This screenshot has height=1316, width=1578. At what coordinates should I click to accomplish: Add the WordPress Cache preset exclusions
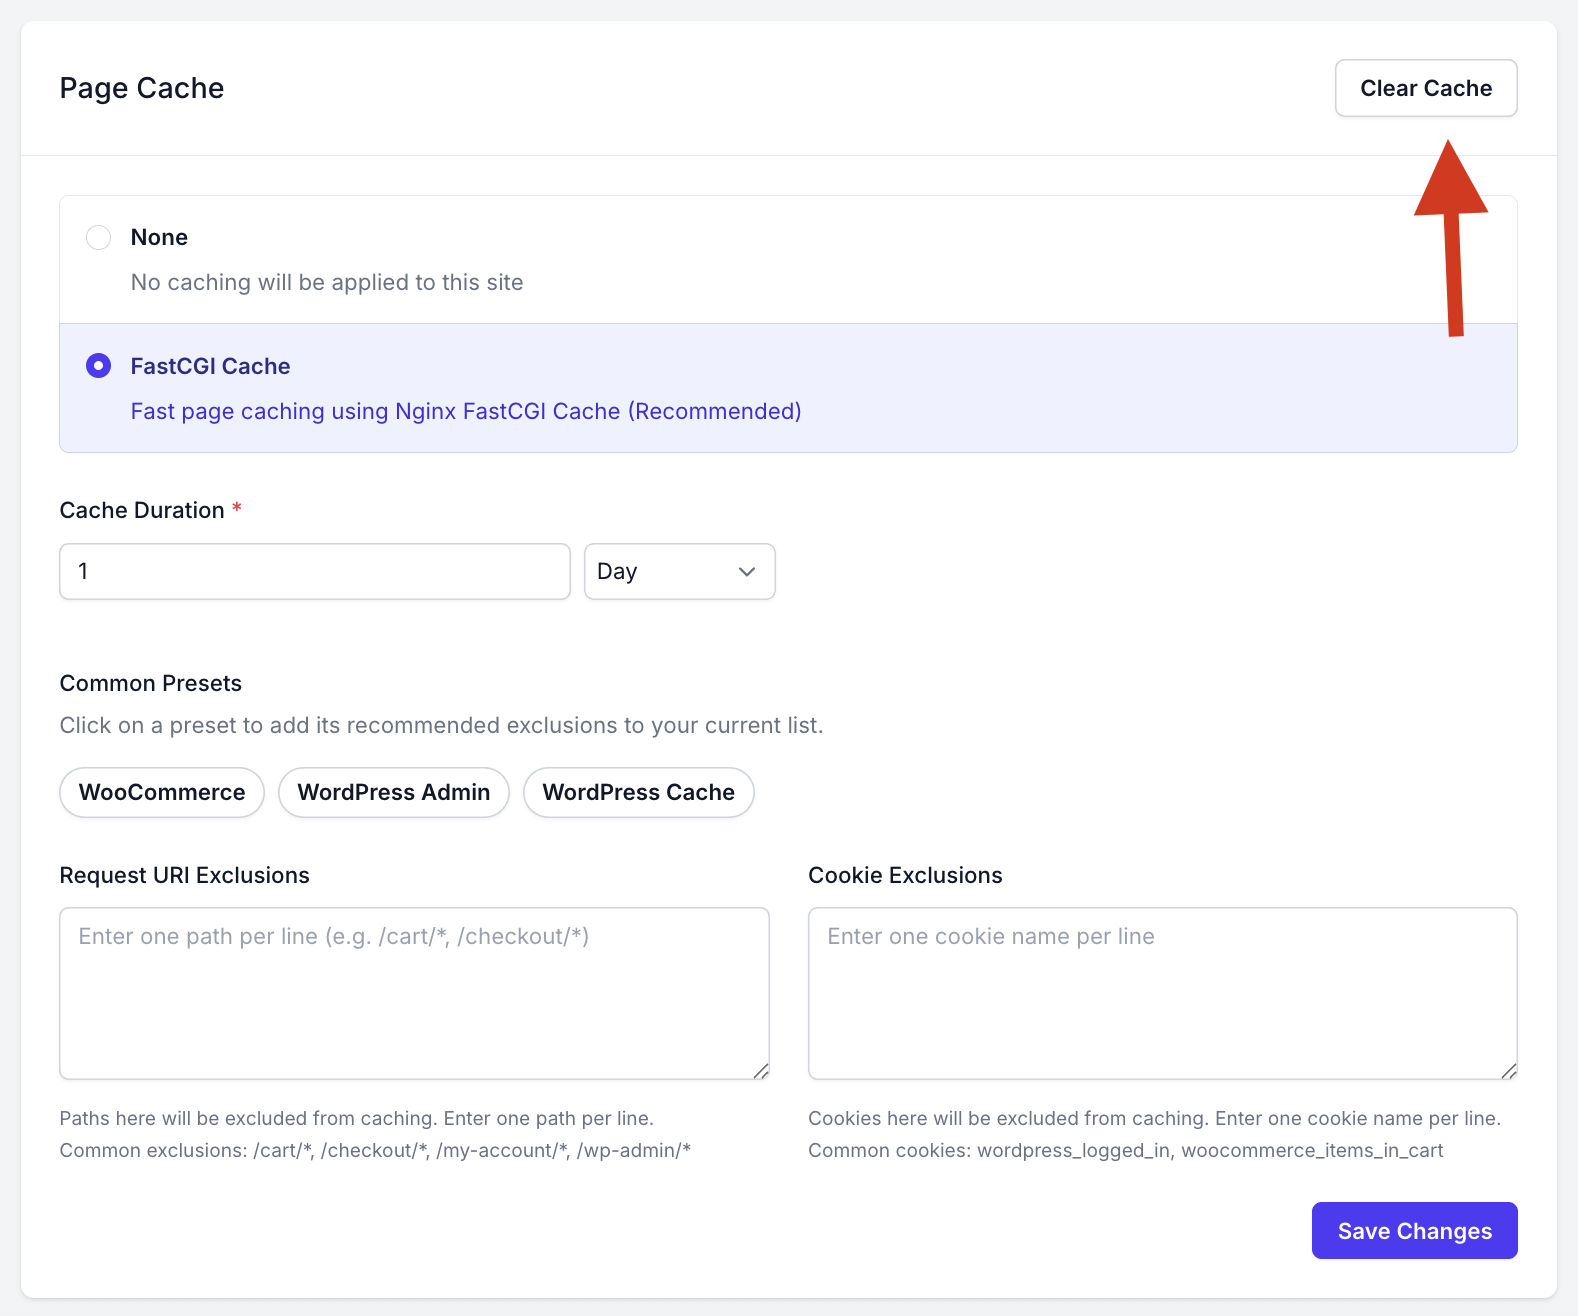pos(639,792)
